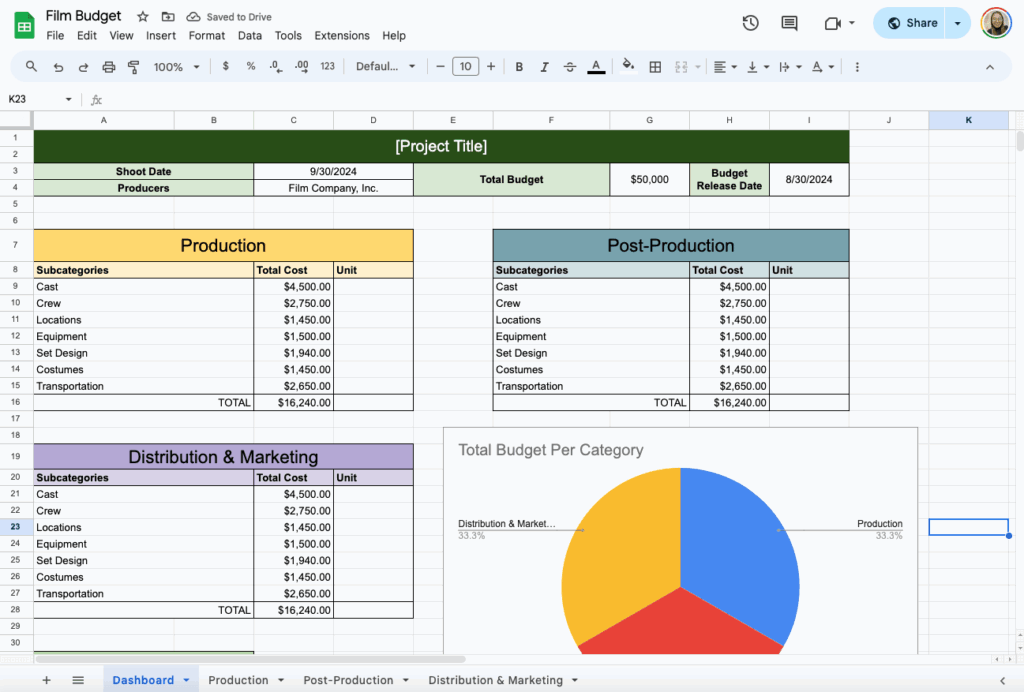Toggle strikethrough formatting

pos(569,66)
